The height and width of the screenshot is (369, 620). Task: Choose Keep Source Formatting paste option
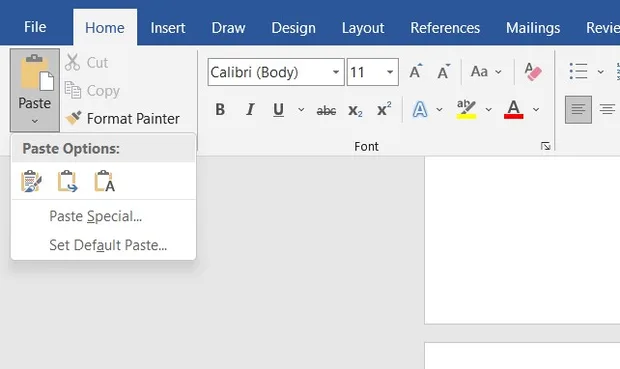tap(31, 181)
